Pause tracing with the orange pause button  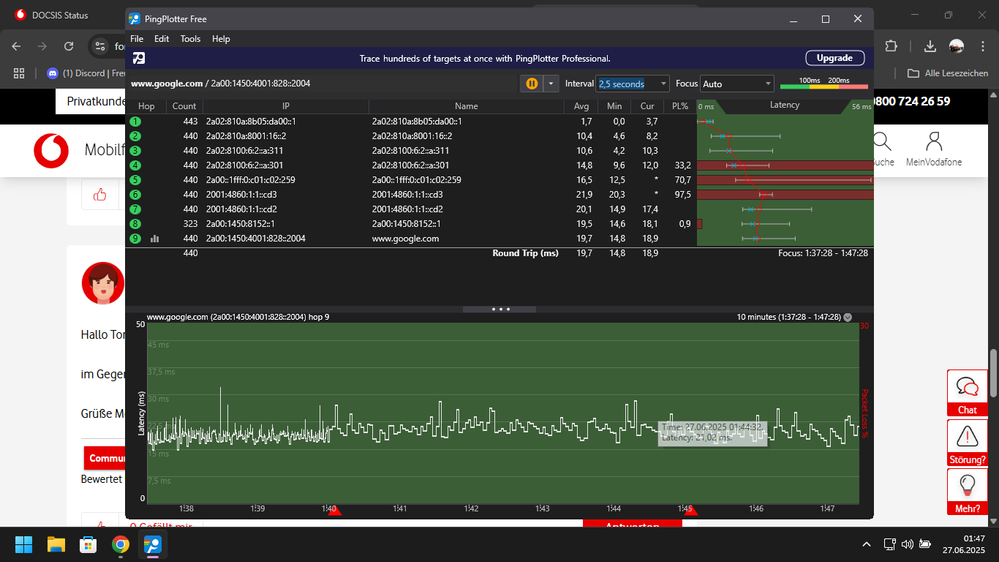531,83
